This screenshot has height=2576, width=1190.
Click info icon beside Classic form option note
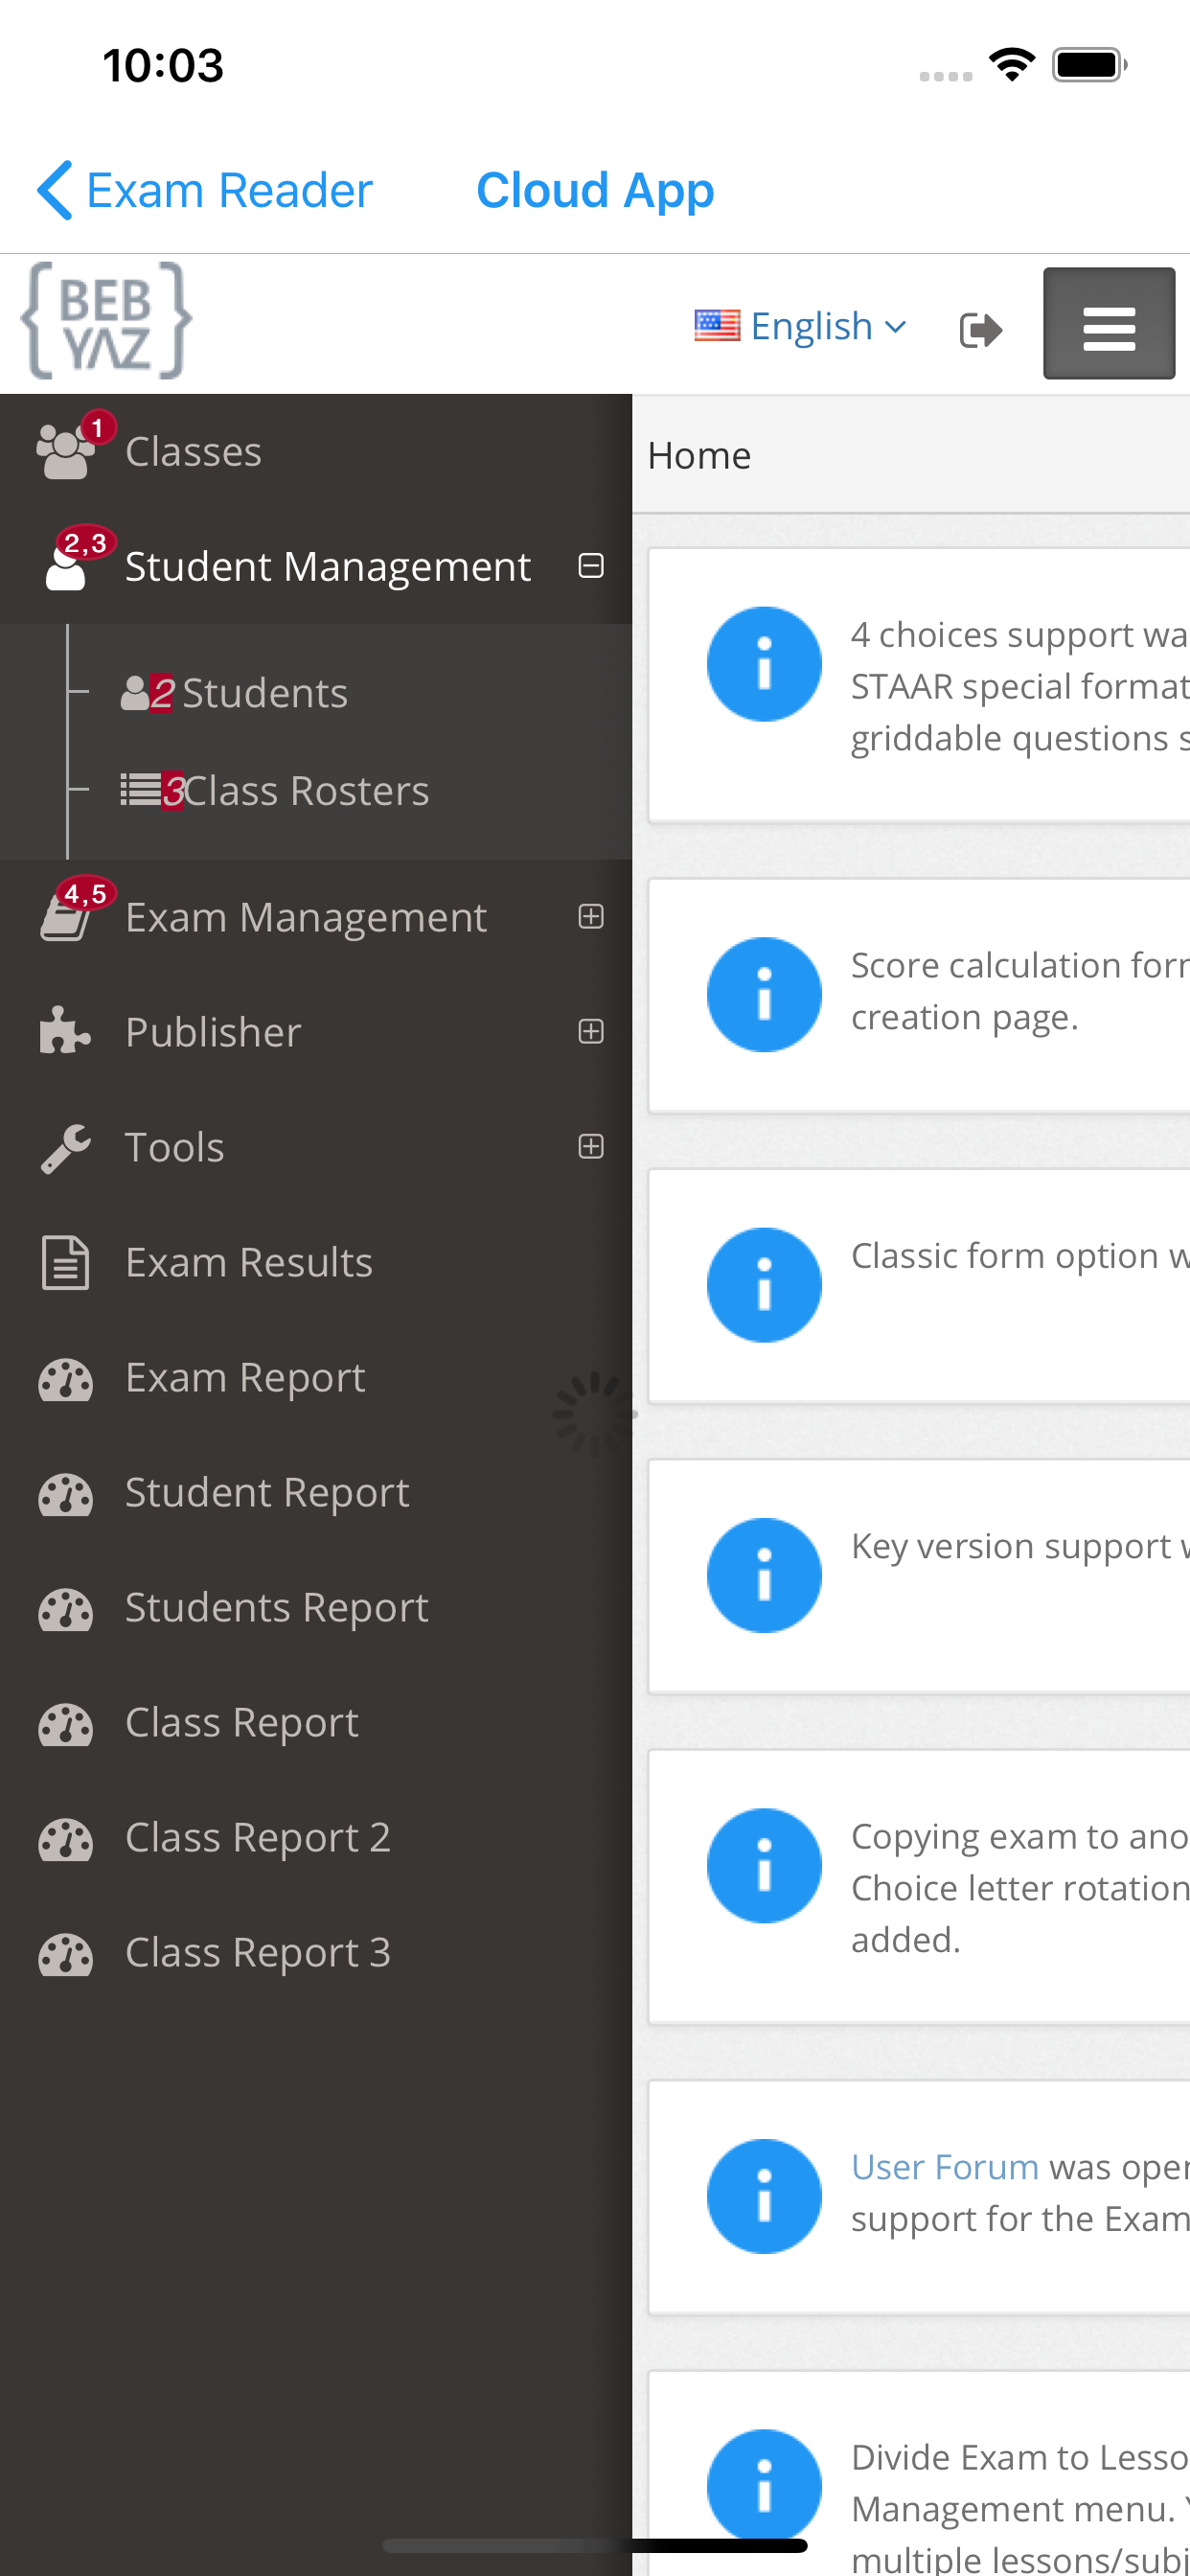coord(764,1284)
